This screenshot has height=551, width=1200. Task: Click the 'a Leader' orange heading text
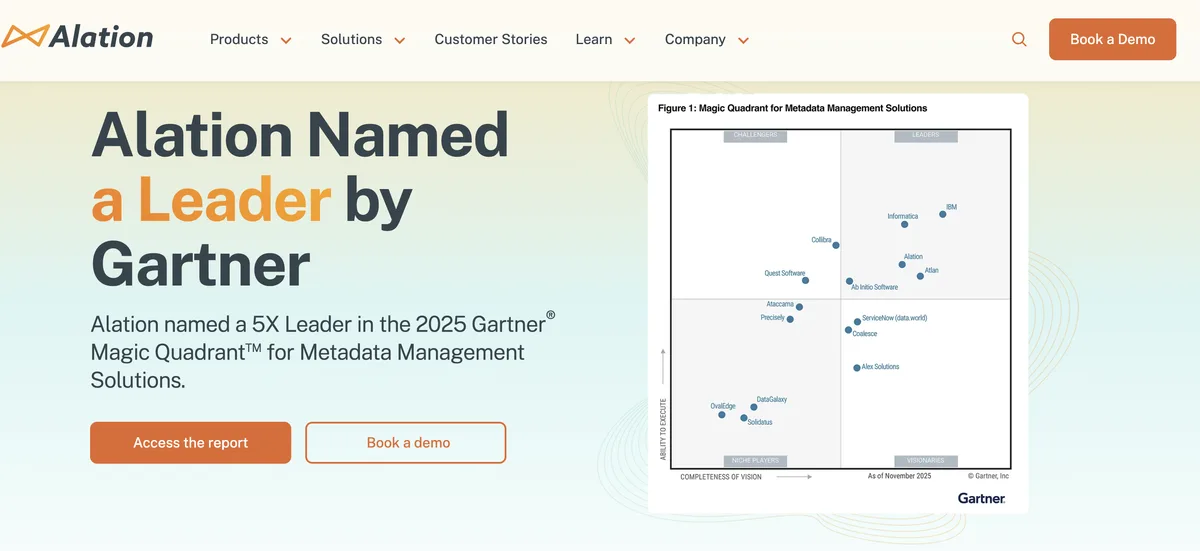coord(211,198)
